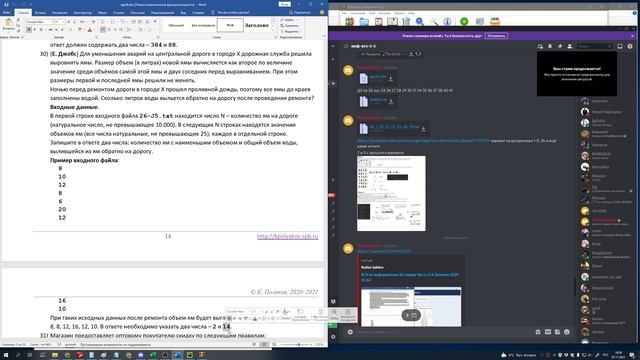Open the Выделить dropdown

click(290, 31)
